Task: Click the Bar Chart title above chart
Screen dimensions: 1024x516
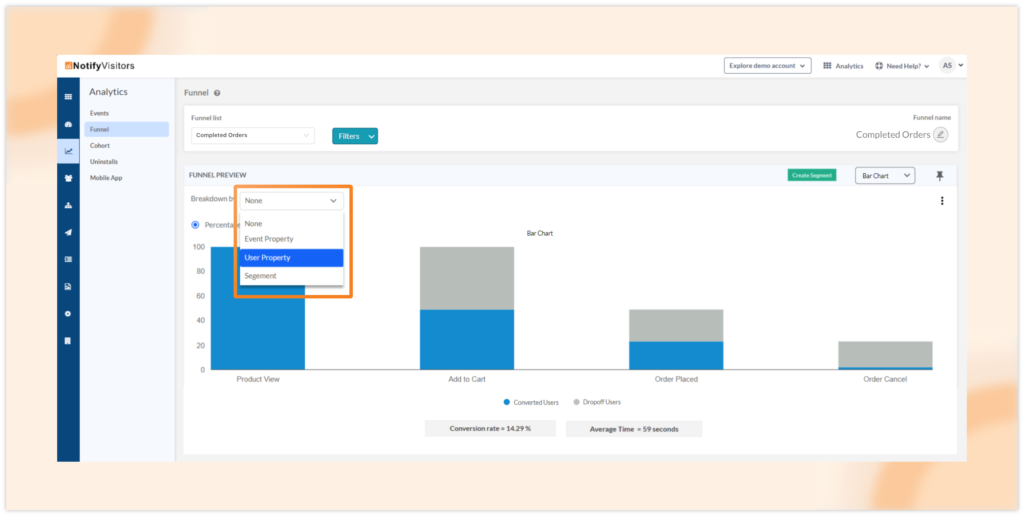Action: click(x=539, y=233)
